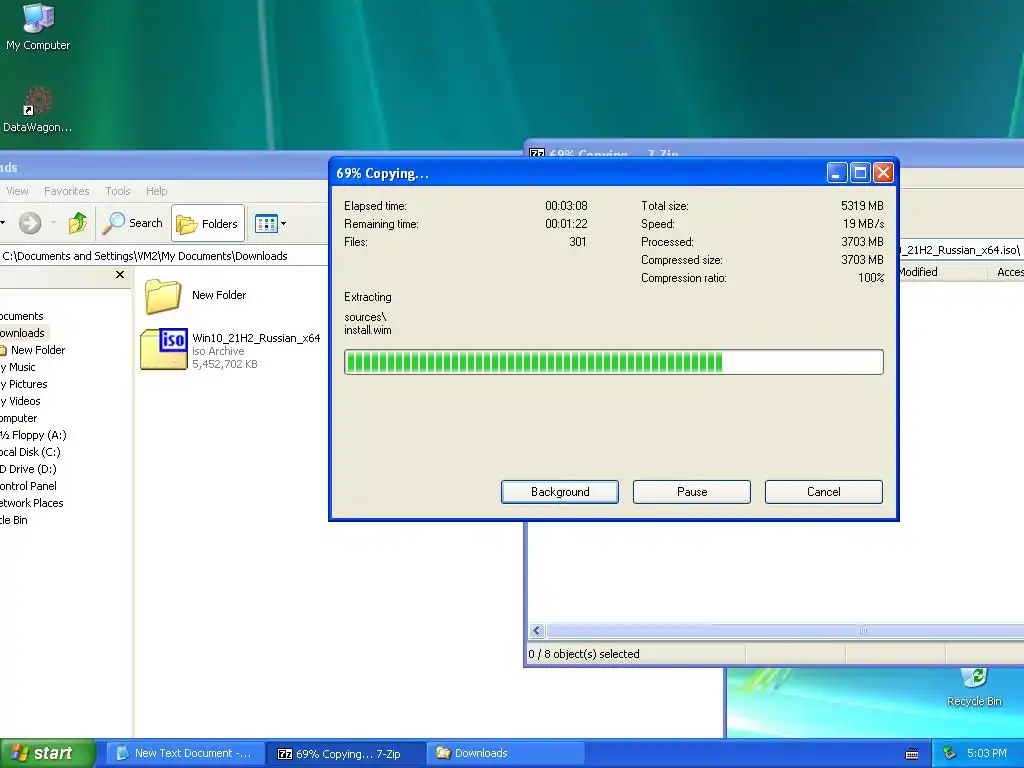
Task: Pause the 7-Zip extraction
Action: point(692,492)
